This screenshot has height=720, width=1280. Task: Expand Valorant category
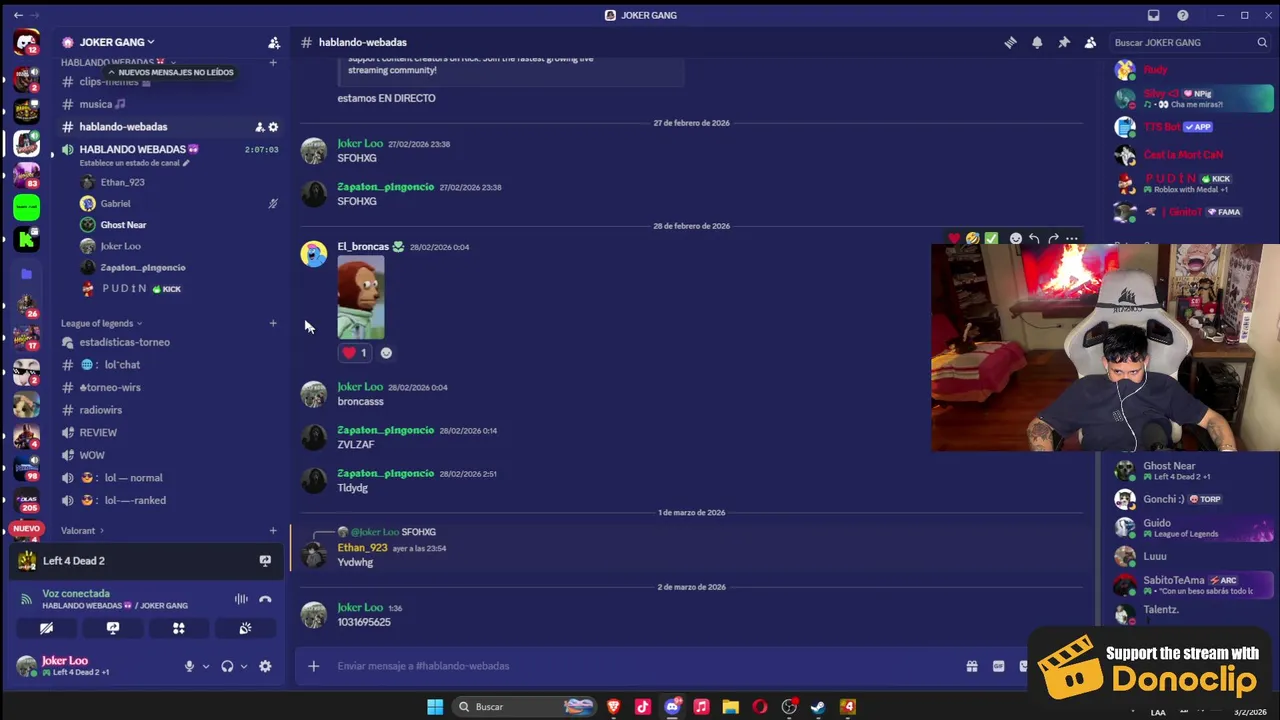tap(82, 531)
